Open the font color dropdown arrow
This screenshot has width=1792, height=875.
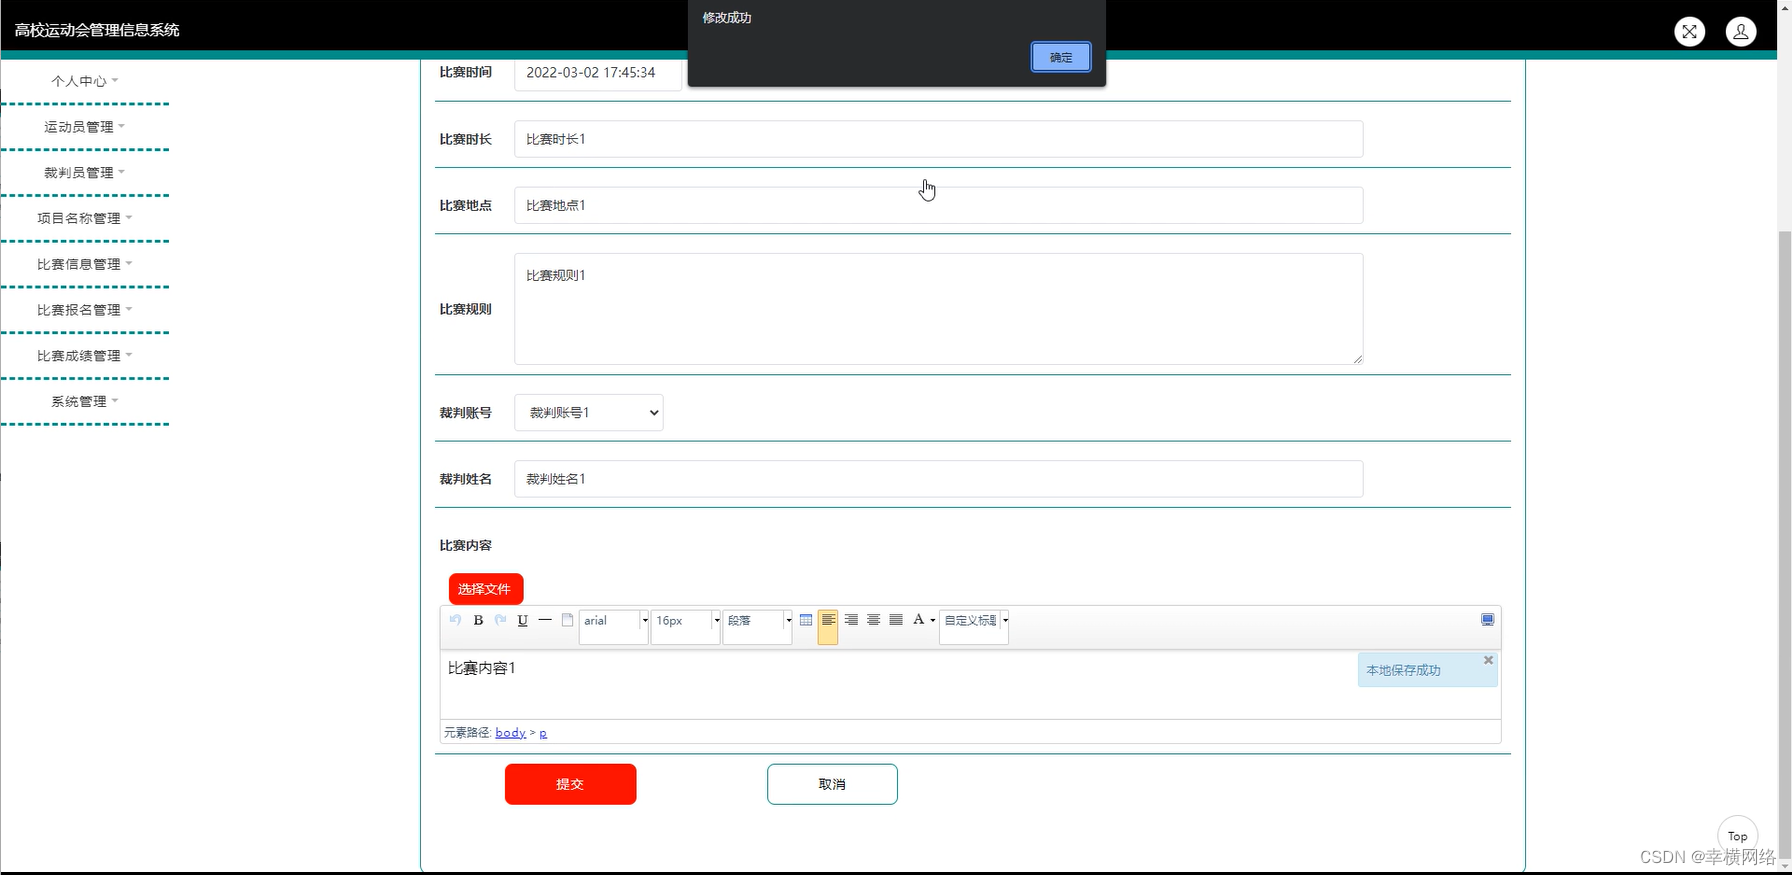click(x=933, y=621)
